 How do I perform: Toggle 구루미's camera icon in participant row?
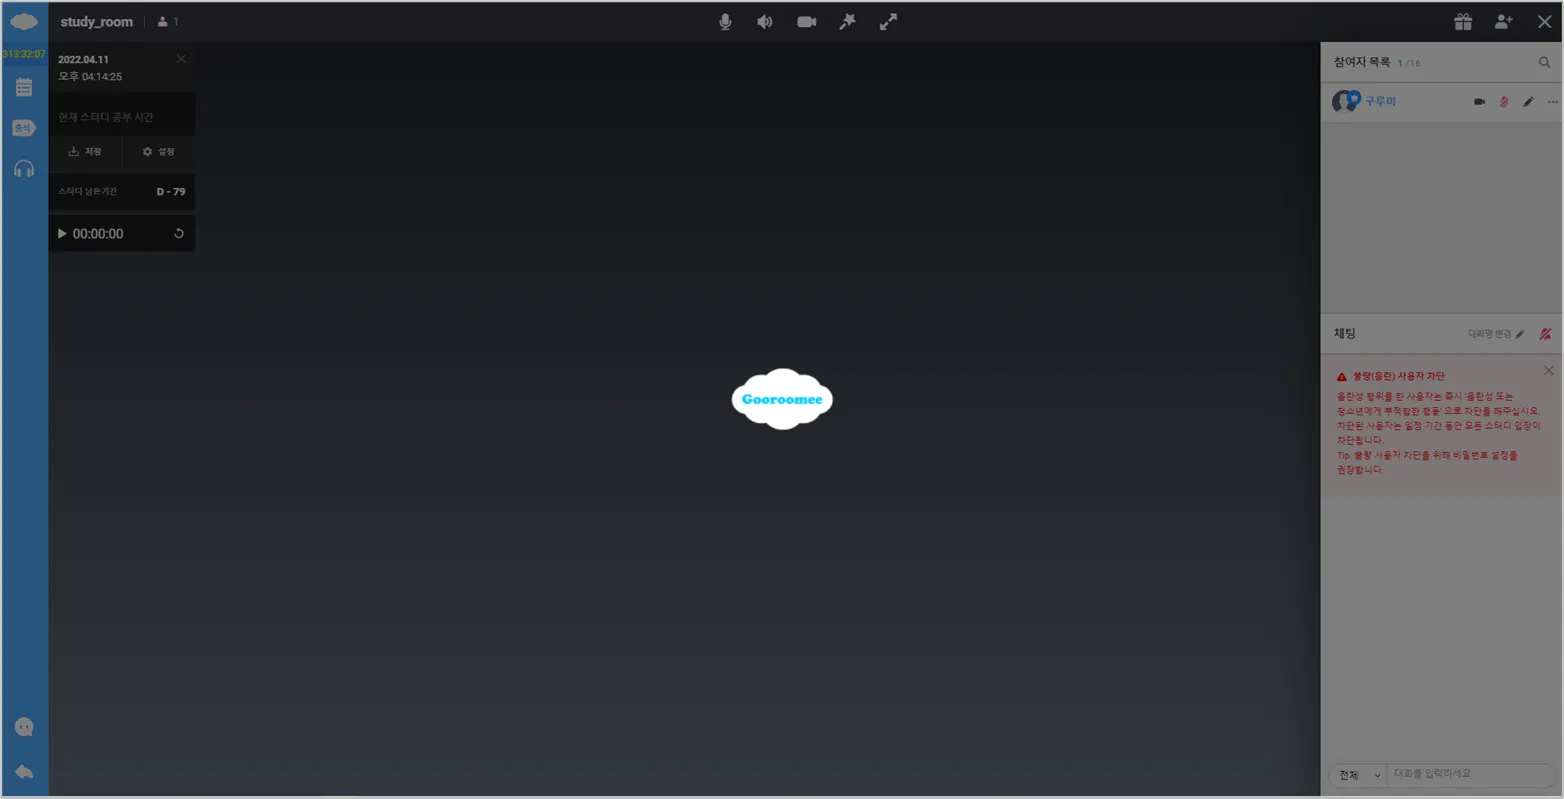coord(1479,102)
